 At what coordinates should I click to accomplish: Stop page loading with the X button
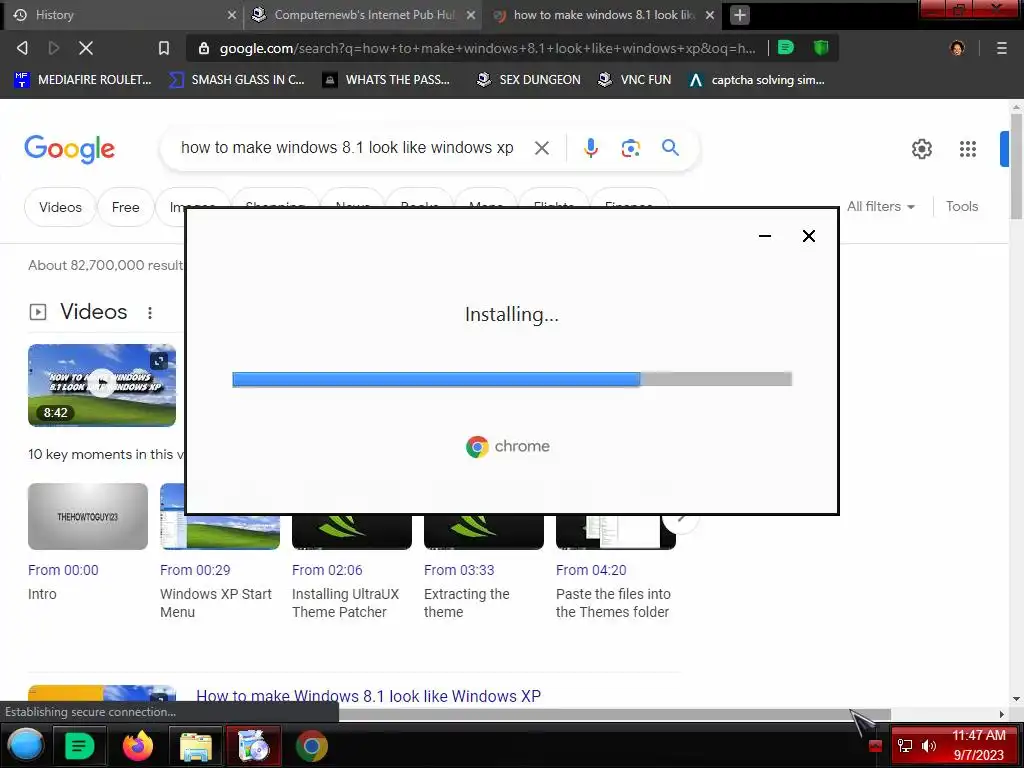pyautogui.click(x=86, y=48)
